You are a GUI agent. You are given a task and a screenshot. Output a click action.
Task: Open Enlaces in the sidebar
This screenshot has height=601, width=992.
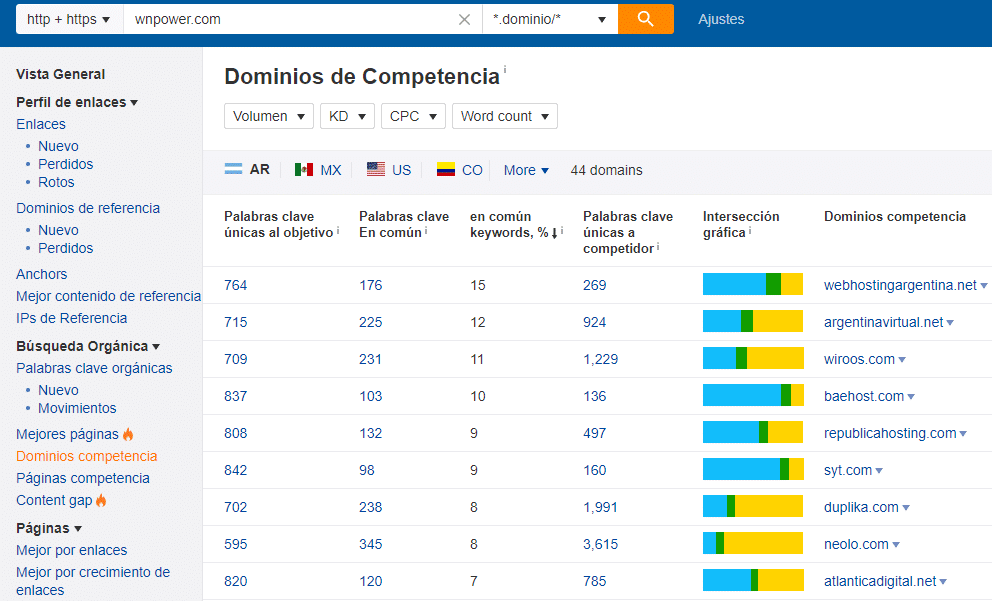pyautogui.click(x=40, y=124)
